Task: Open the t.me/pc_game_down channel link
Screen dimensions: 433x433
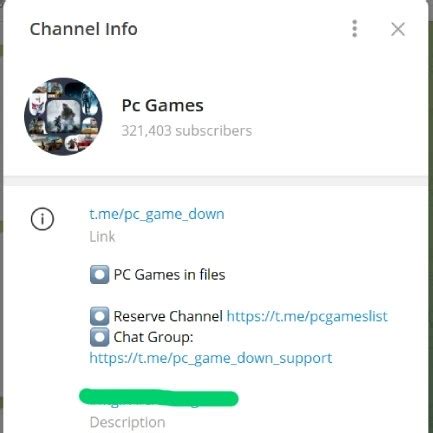Action: pyautogui.click(x=157, y=214)
